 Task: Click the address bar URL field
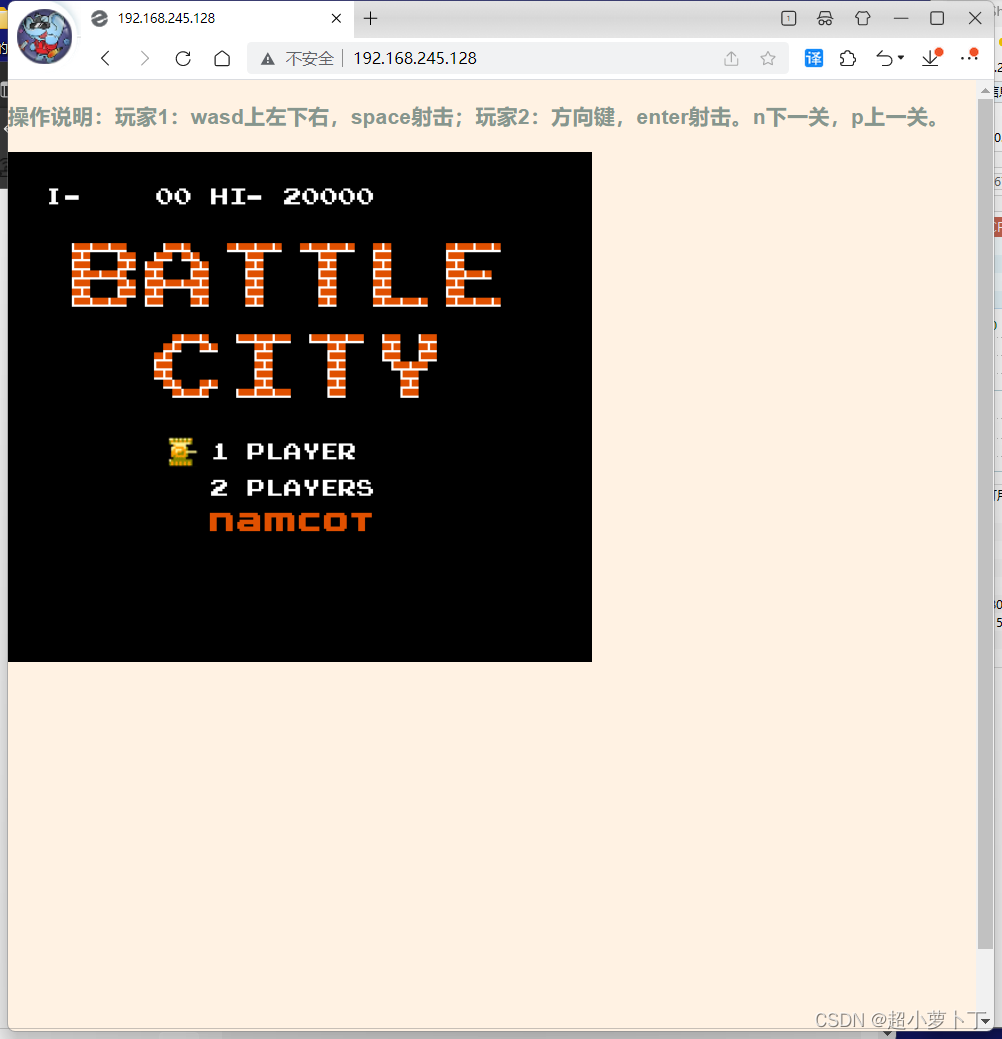517,58
